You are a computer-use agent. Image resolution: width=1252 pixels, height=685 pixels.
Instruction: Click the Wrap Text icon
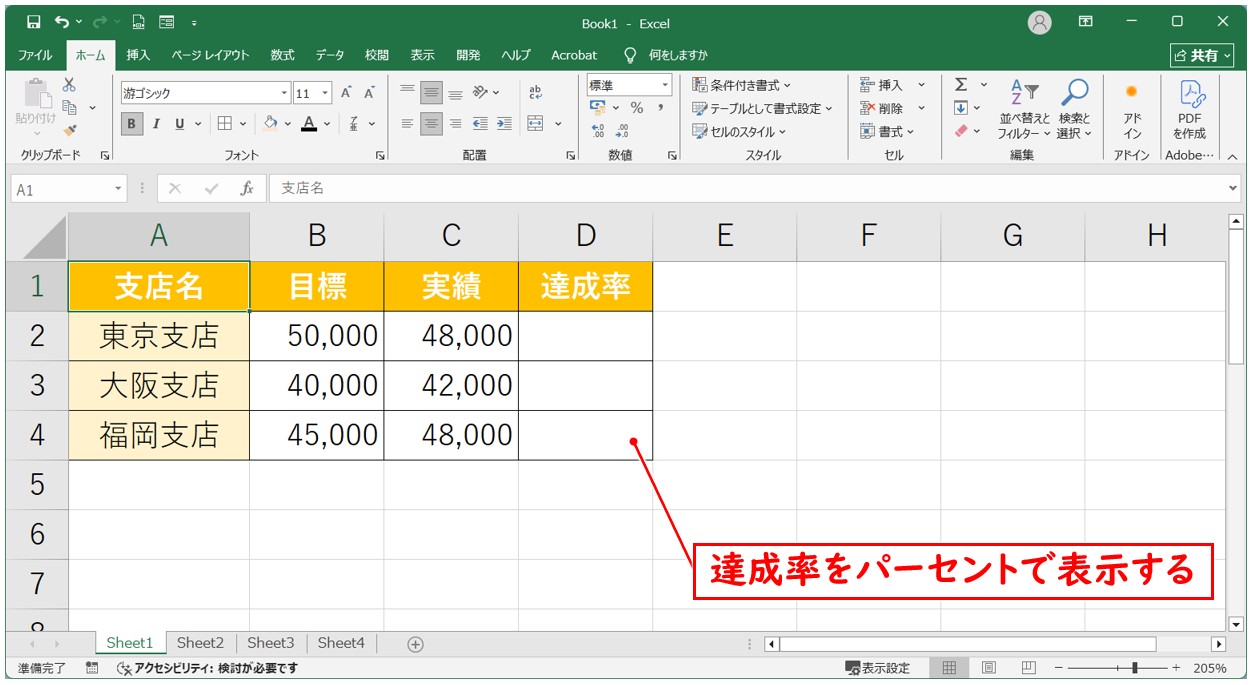click(535, 92)
